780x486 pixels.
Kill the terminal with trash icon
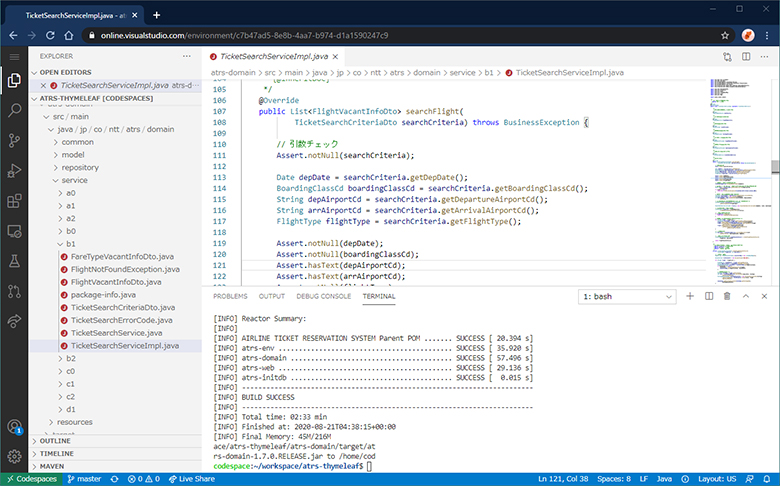click(x=727, y=296)
